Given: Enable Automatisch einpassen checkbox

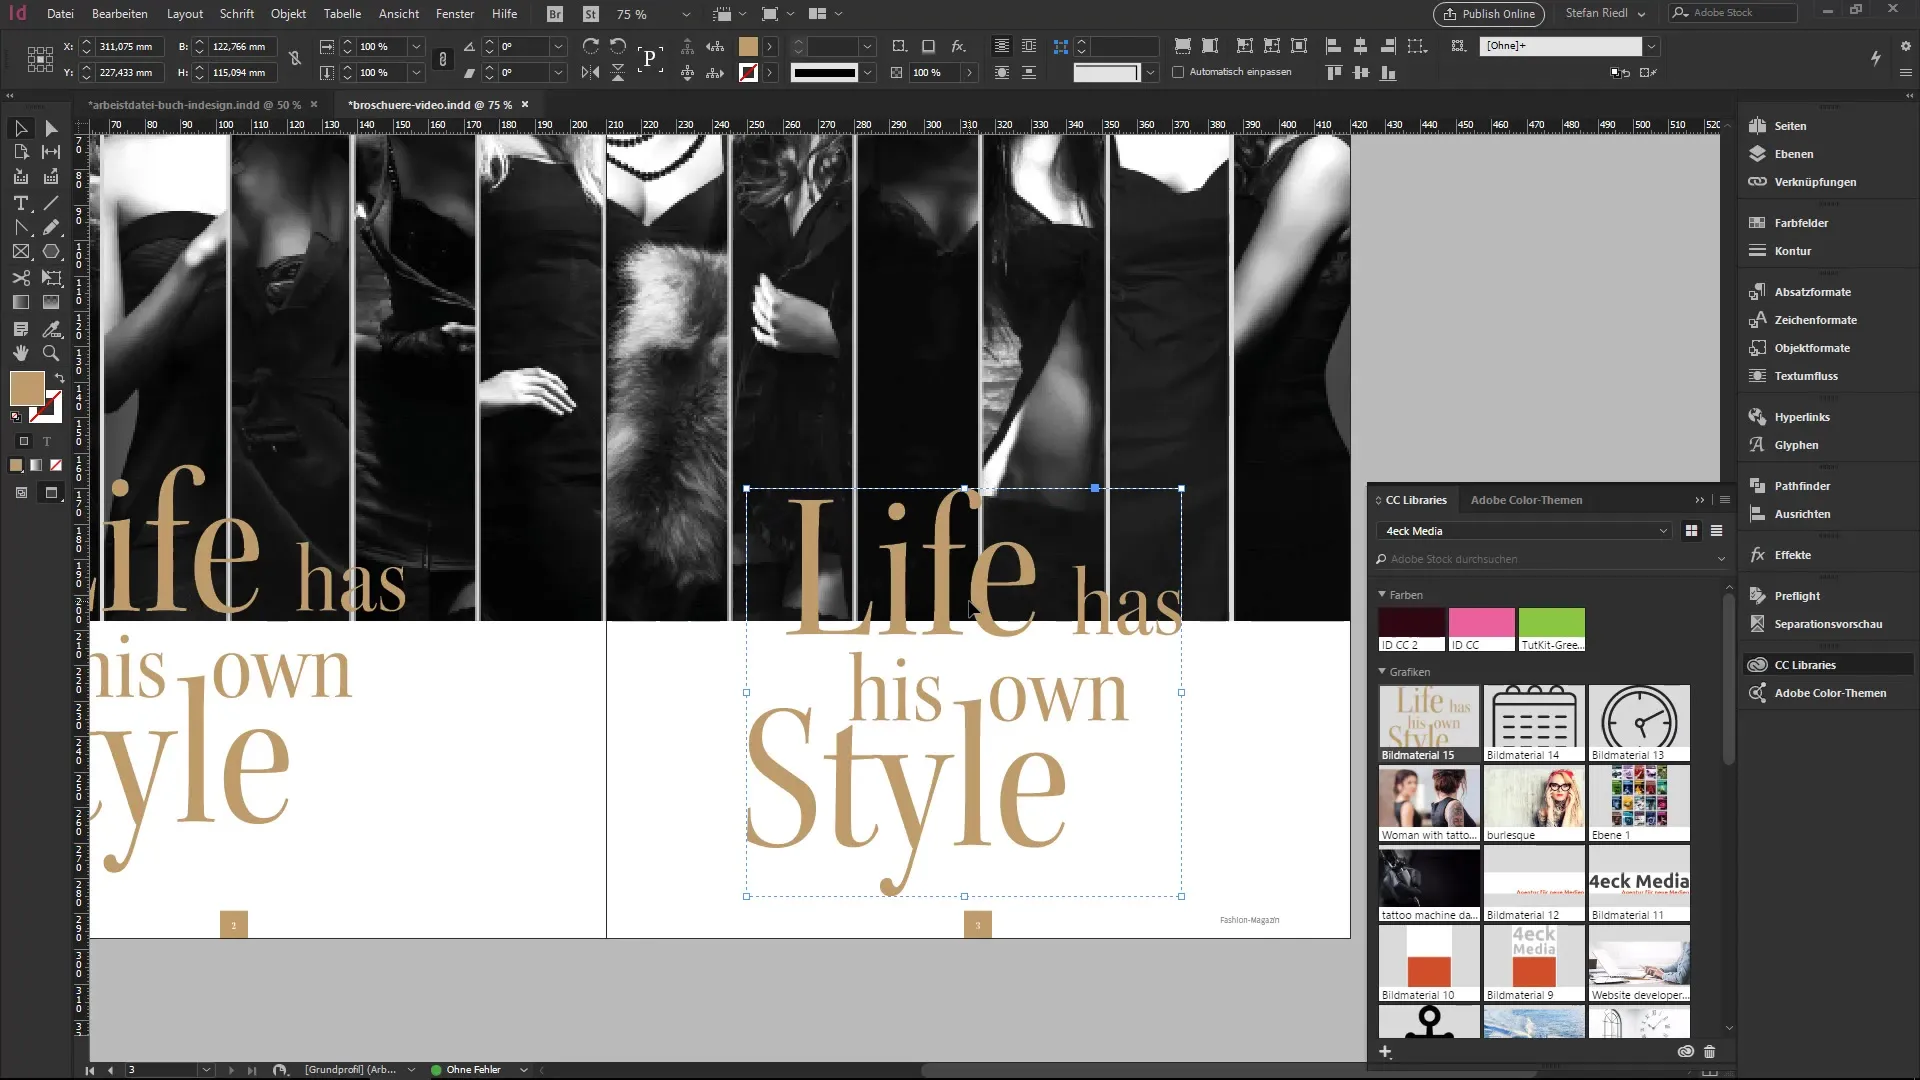Looking at the screenshot, I should coord(1178,72).
